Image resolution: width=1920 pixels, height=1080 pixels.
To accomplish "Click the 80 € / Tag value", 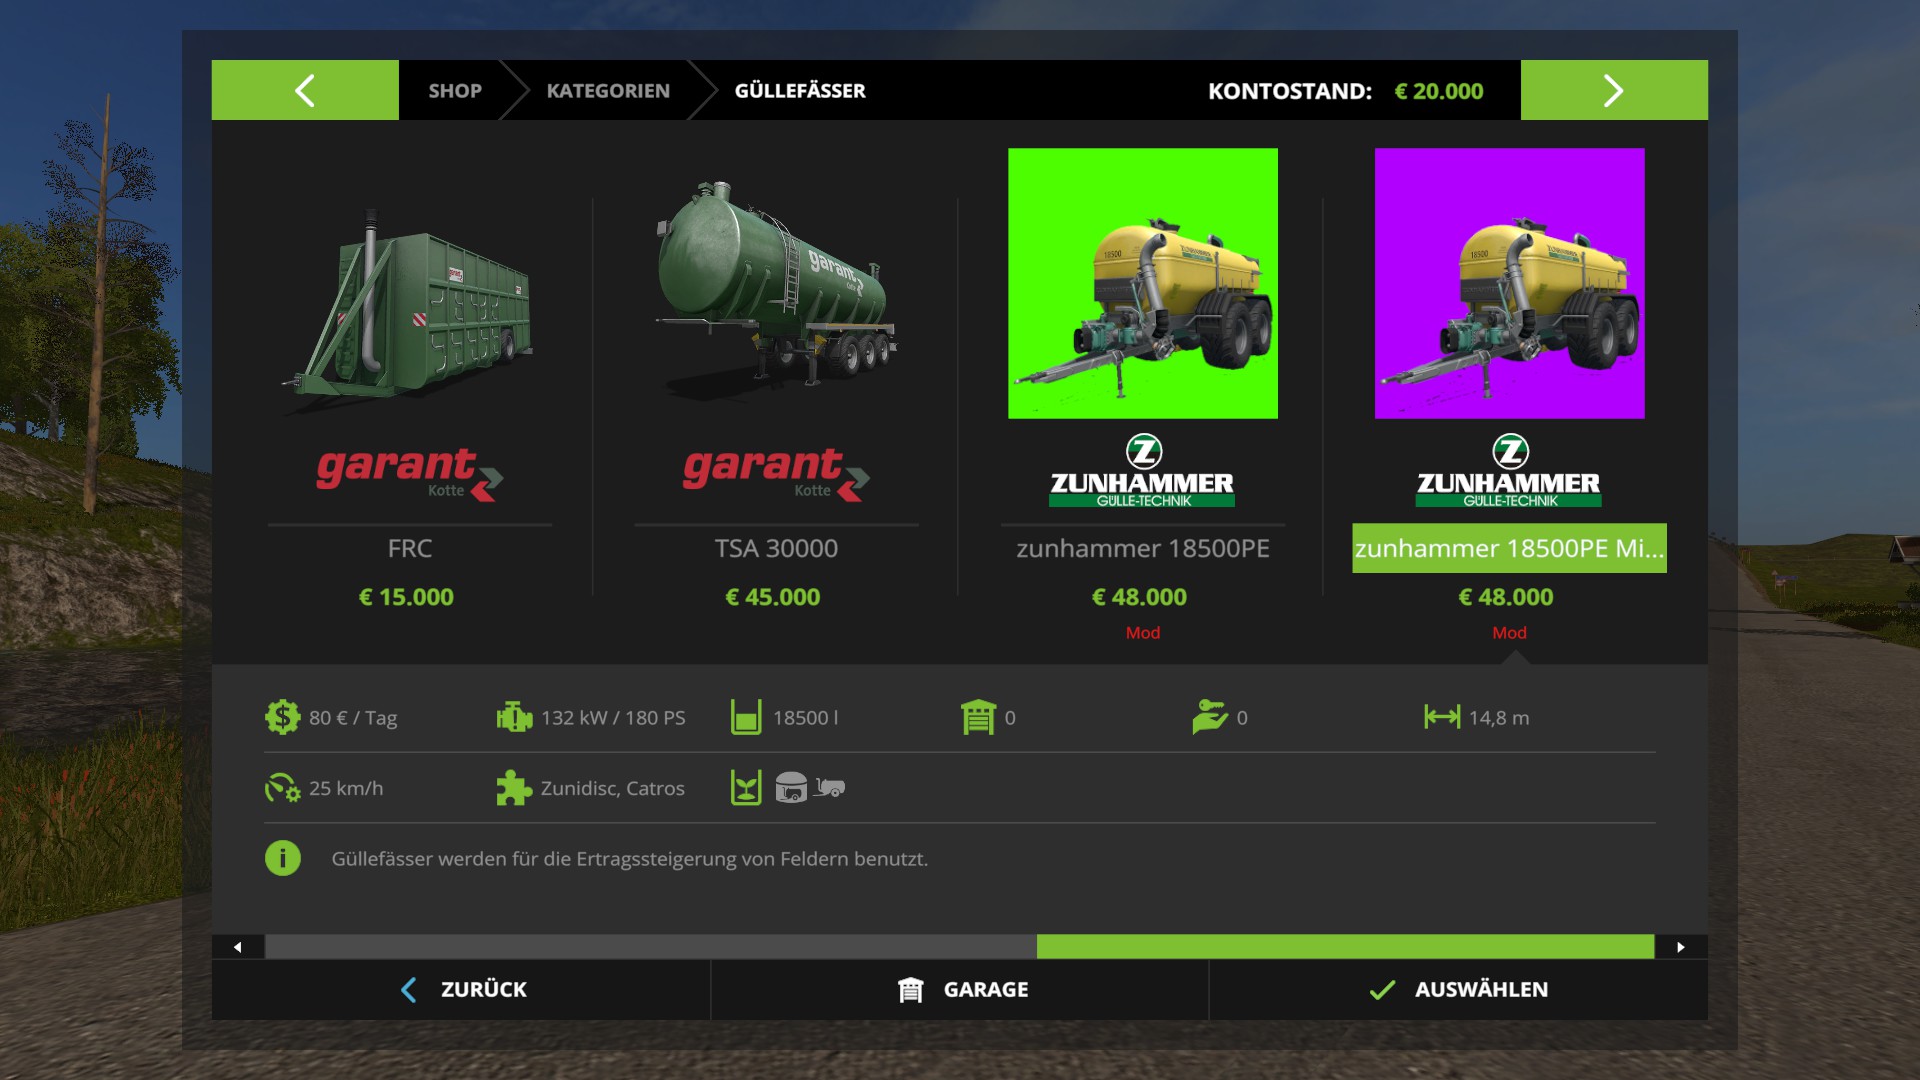I will click(x=353, y=718).
